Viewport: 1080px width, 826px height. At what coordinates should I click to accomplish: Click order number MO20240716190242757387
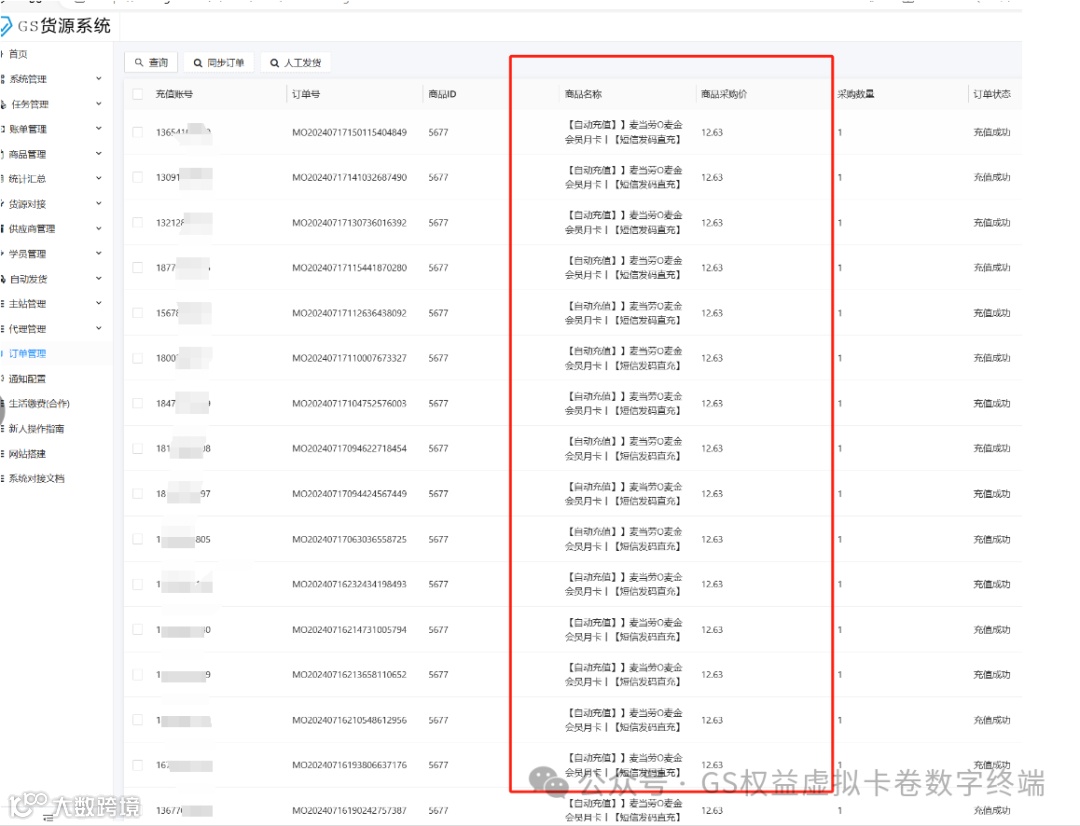coord(349,811)
